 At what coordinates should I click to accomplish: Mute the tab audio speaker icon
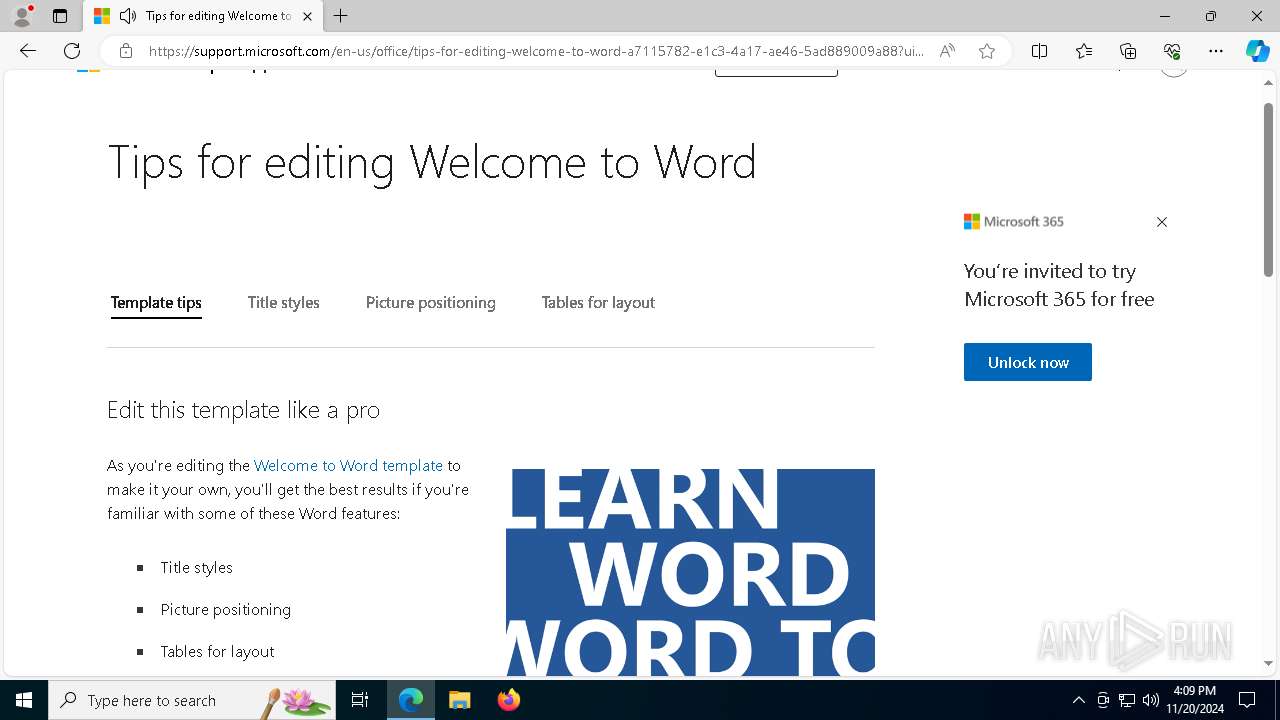pos(128,16)
